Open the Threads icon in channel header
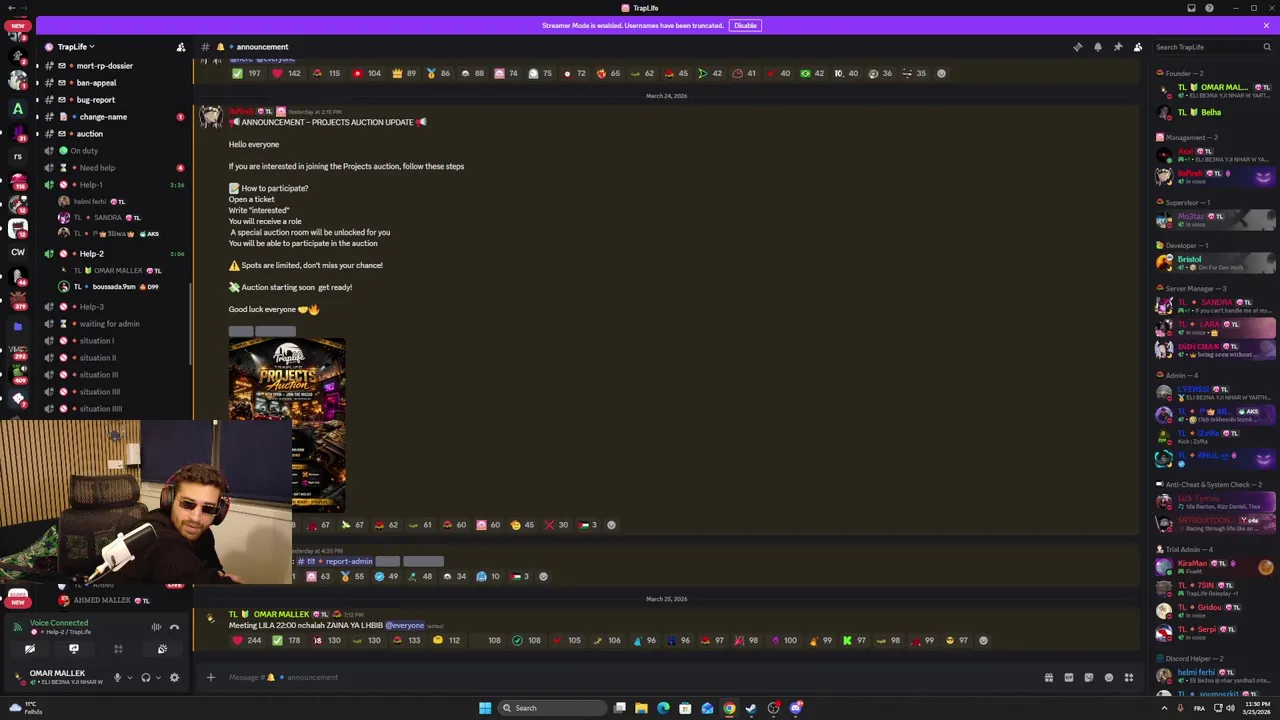The image size is (1280, 720). click(x=1078, y=47)
